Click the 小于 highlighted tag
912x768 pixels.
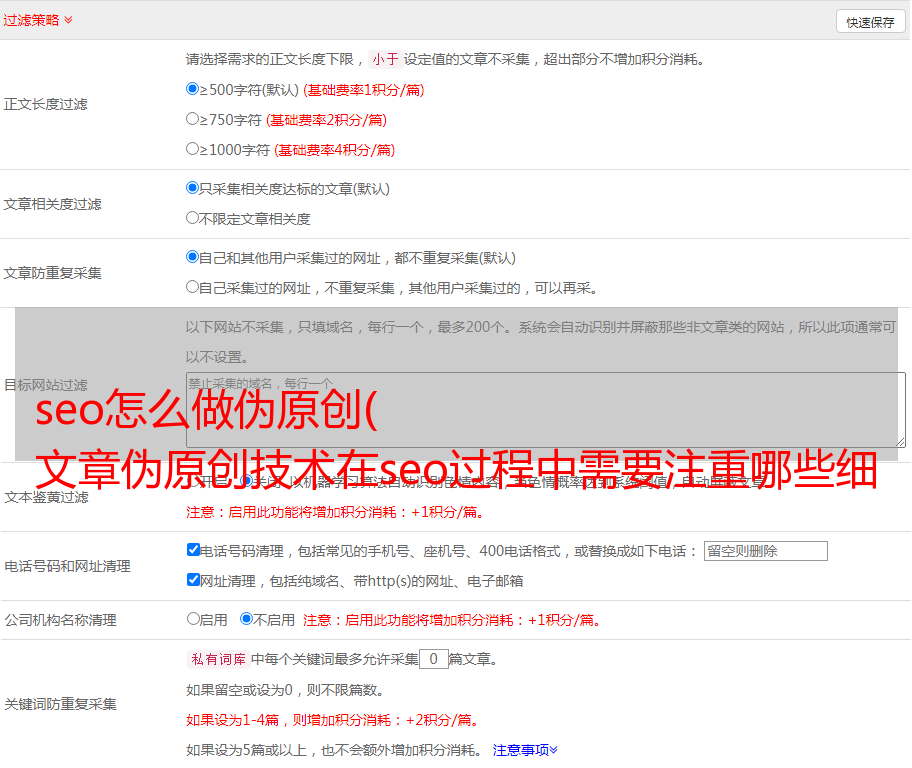tap(386, 59)
